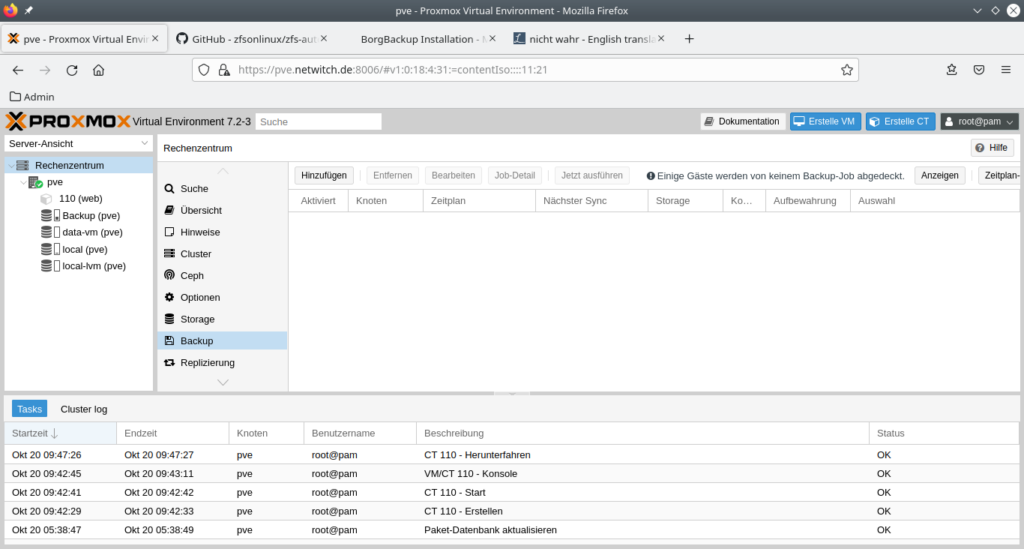Open the Dokumentation button

[743, 121]
